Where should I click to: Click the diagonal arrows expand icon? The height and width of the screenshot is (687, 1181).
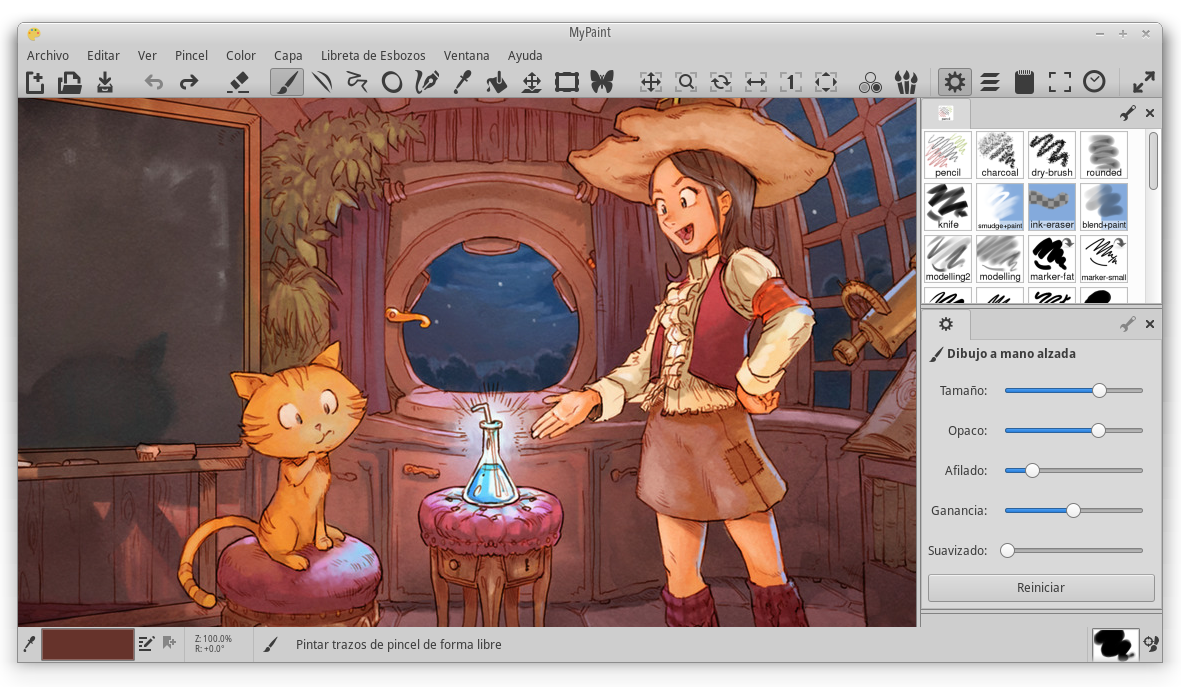point(1143,82)
